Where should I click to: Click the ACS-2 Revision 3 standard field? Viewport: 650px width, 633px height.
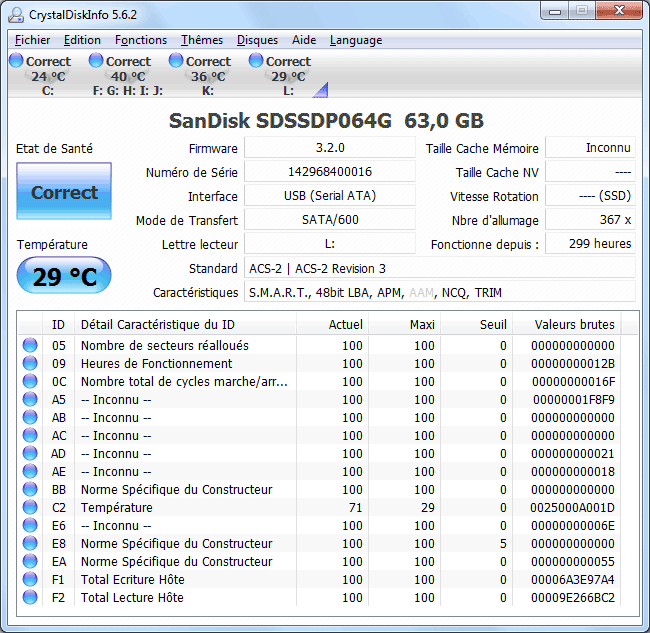440,268
